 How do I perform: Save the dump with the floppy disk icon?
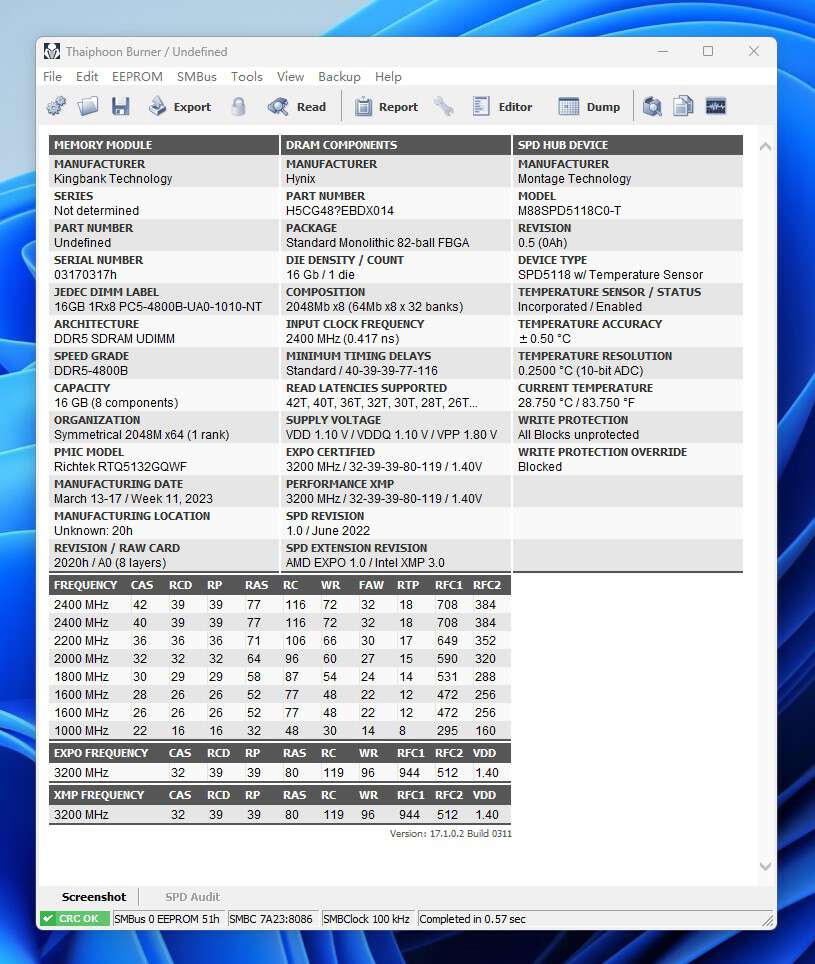click(x=121, y=107)
